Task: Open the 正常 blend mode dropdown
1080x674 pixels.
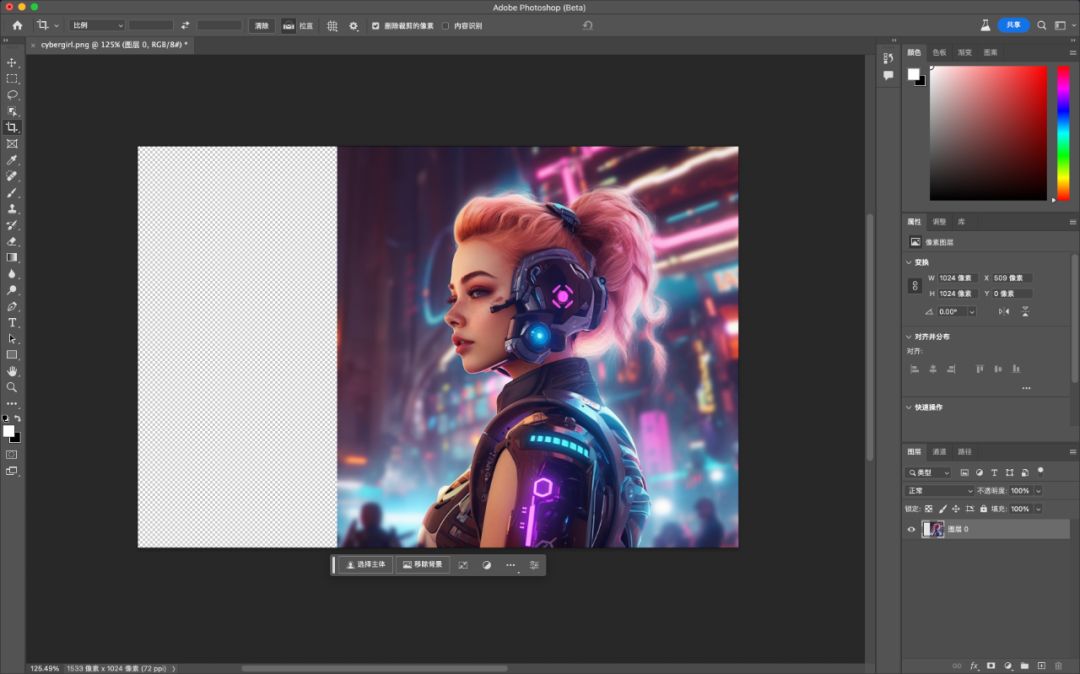Action: [939, 491]
